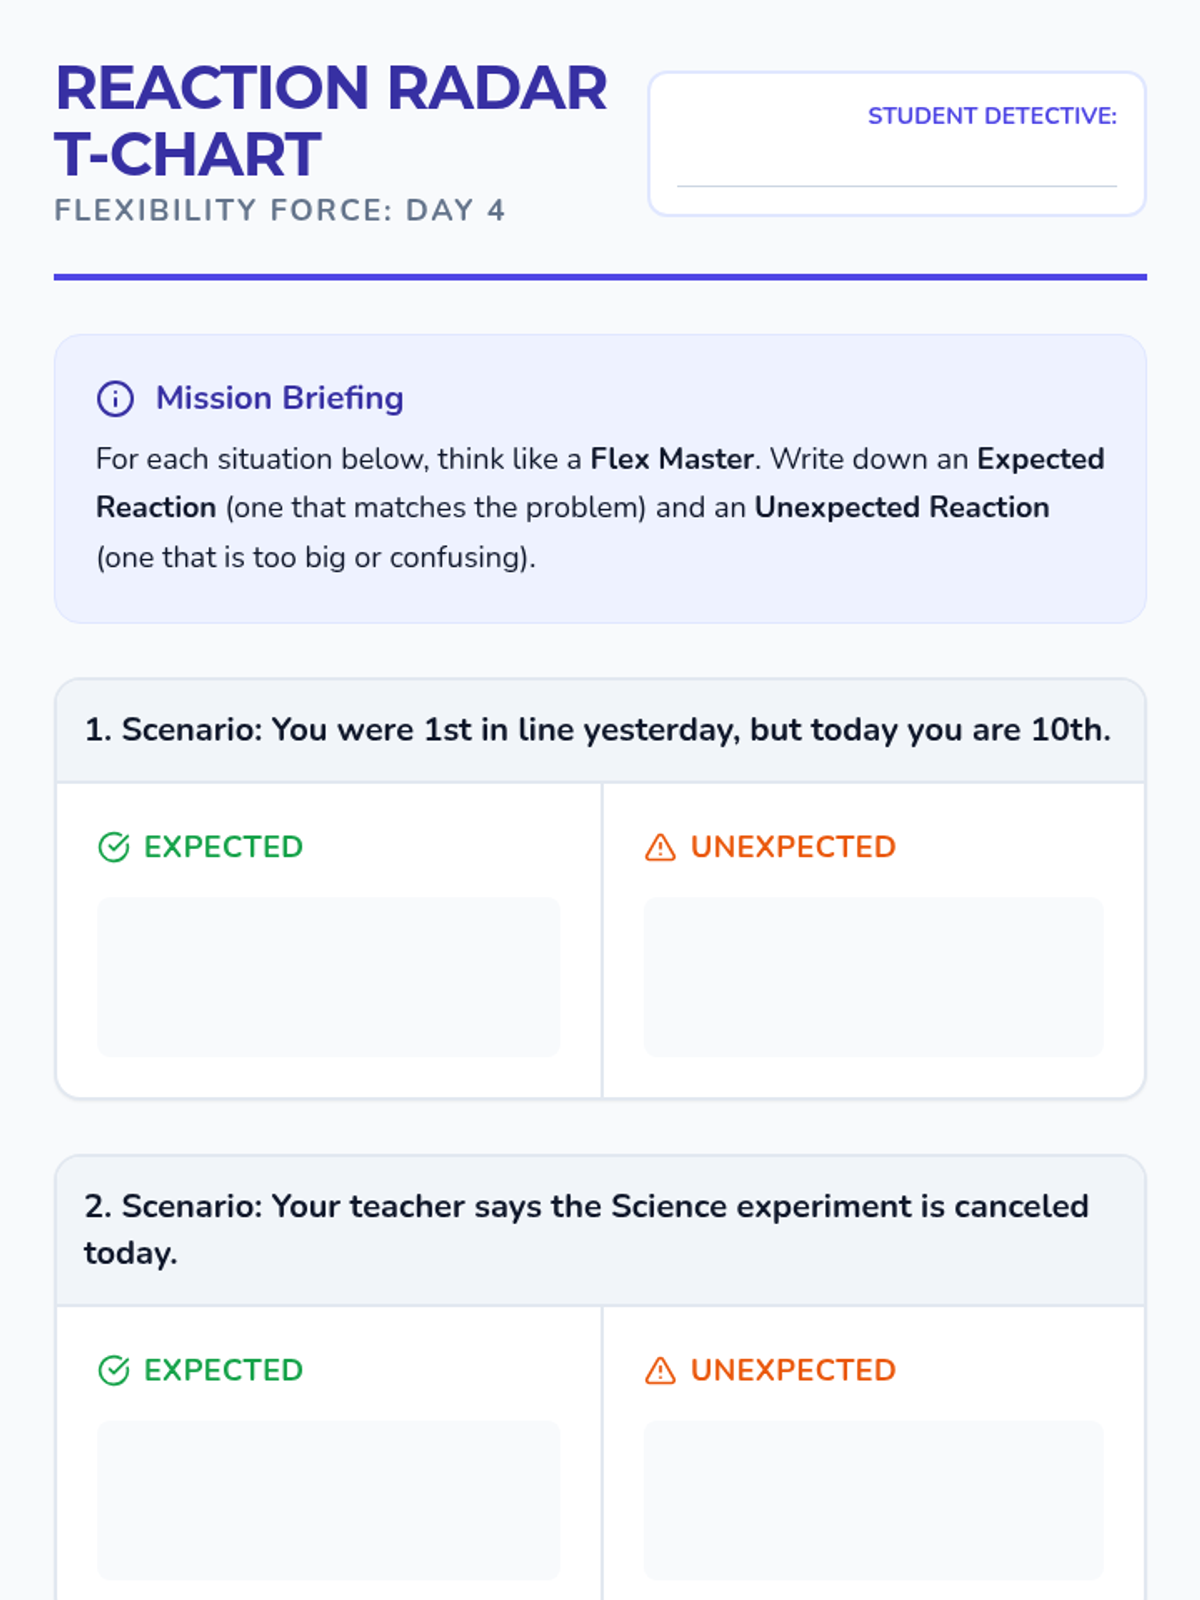Click scenario 1 Expected checkmark icon
1200x1600 pixels.
pyautogui.click(x=114, y=847)
